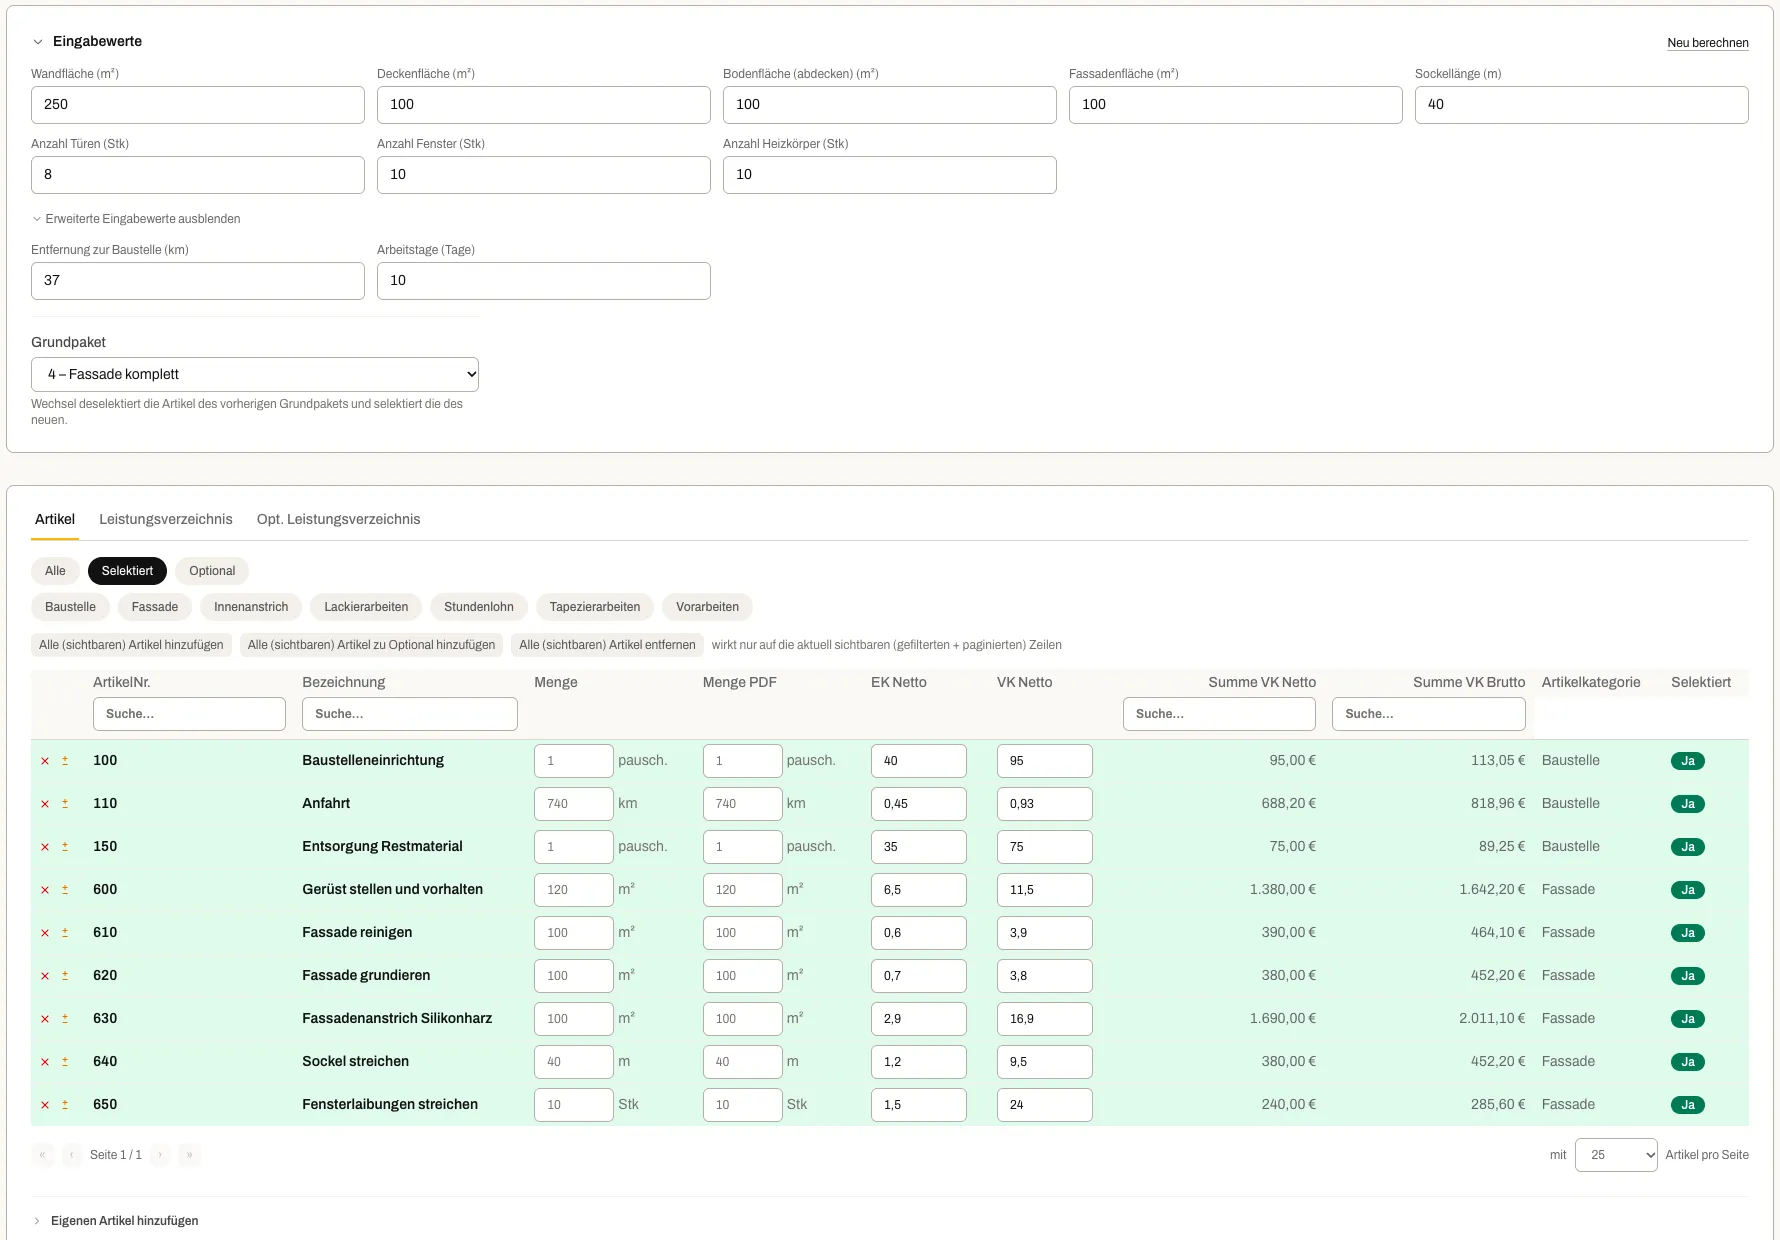Image resolution: width=1780 pixels, height=1240 pixels.
Task: Show all articles with Alle pill
Action: pos(55,571)
